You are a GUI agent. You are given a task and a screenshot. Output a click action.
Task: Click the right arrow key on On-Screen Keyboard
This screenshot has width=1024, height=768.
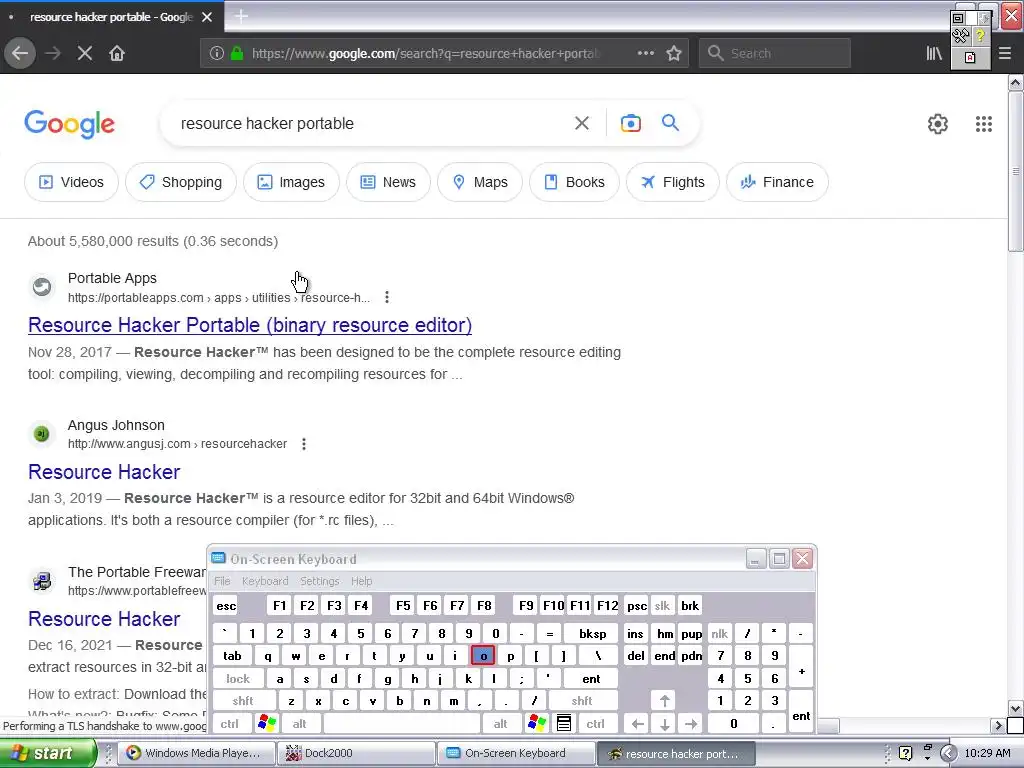coord(691,724)
